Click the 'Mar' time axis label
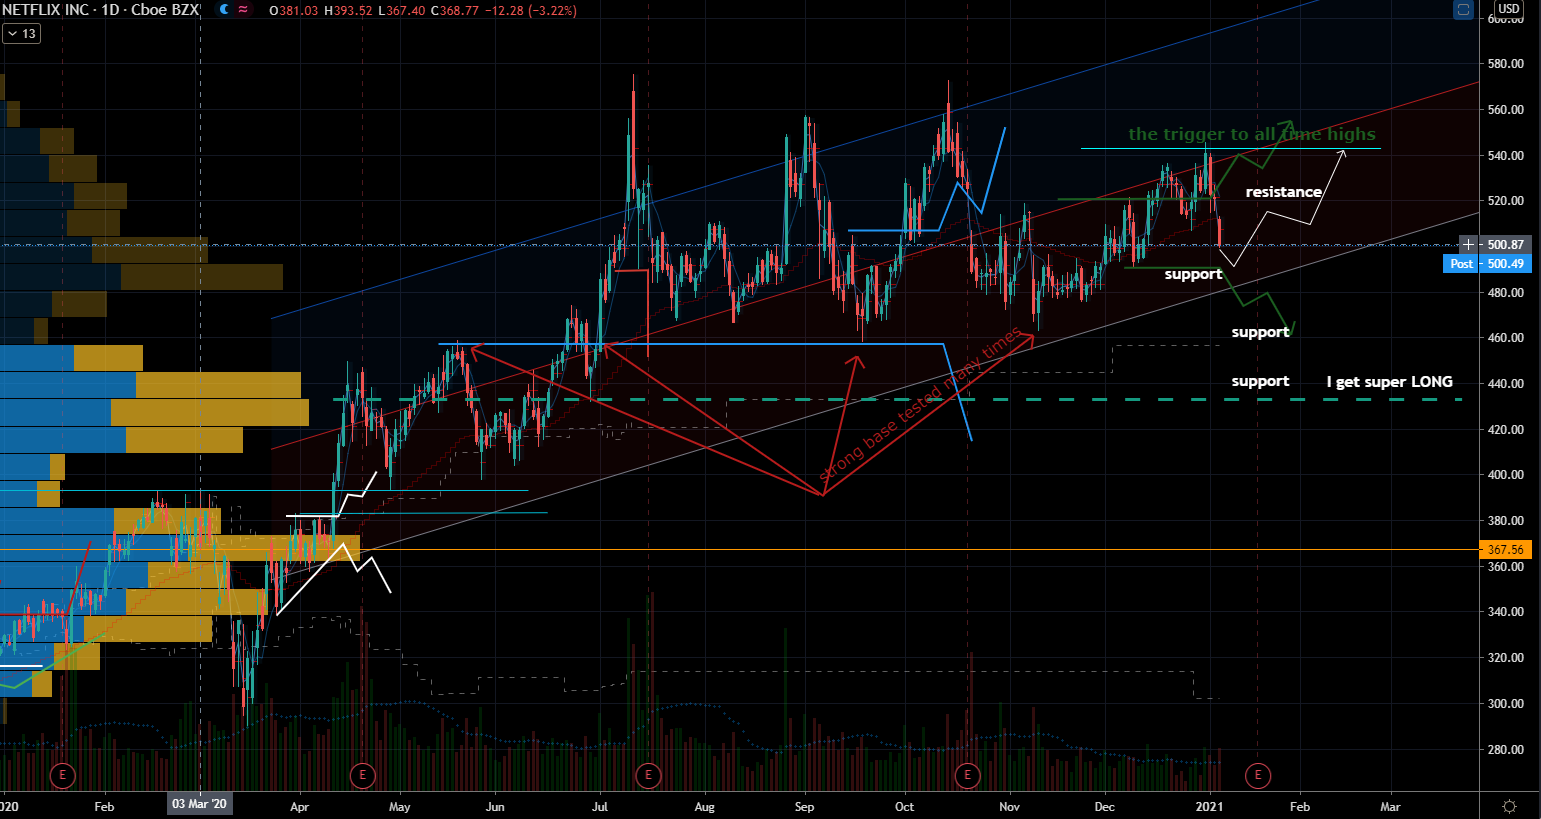Image resolution: width=1541 pixels, height=819 pixels. [1391, 807]
